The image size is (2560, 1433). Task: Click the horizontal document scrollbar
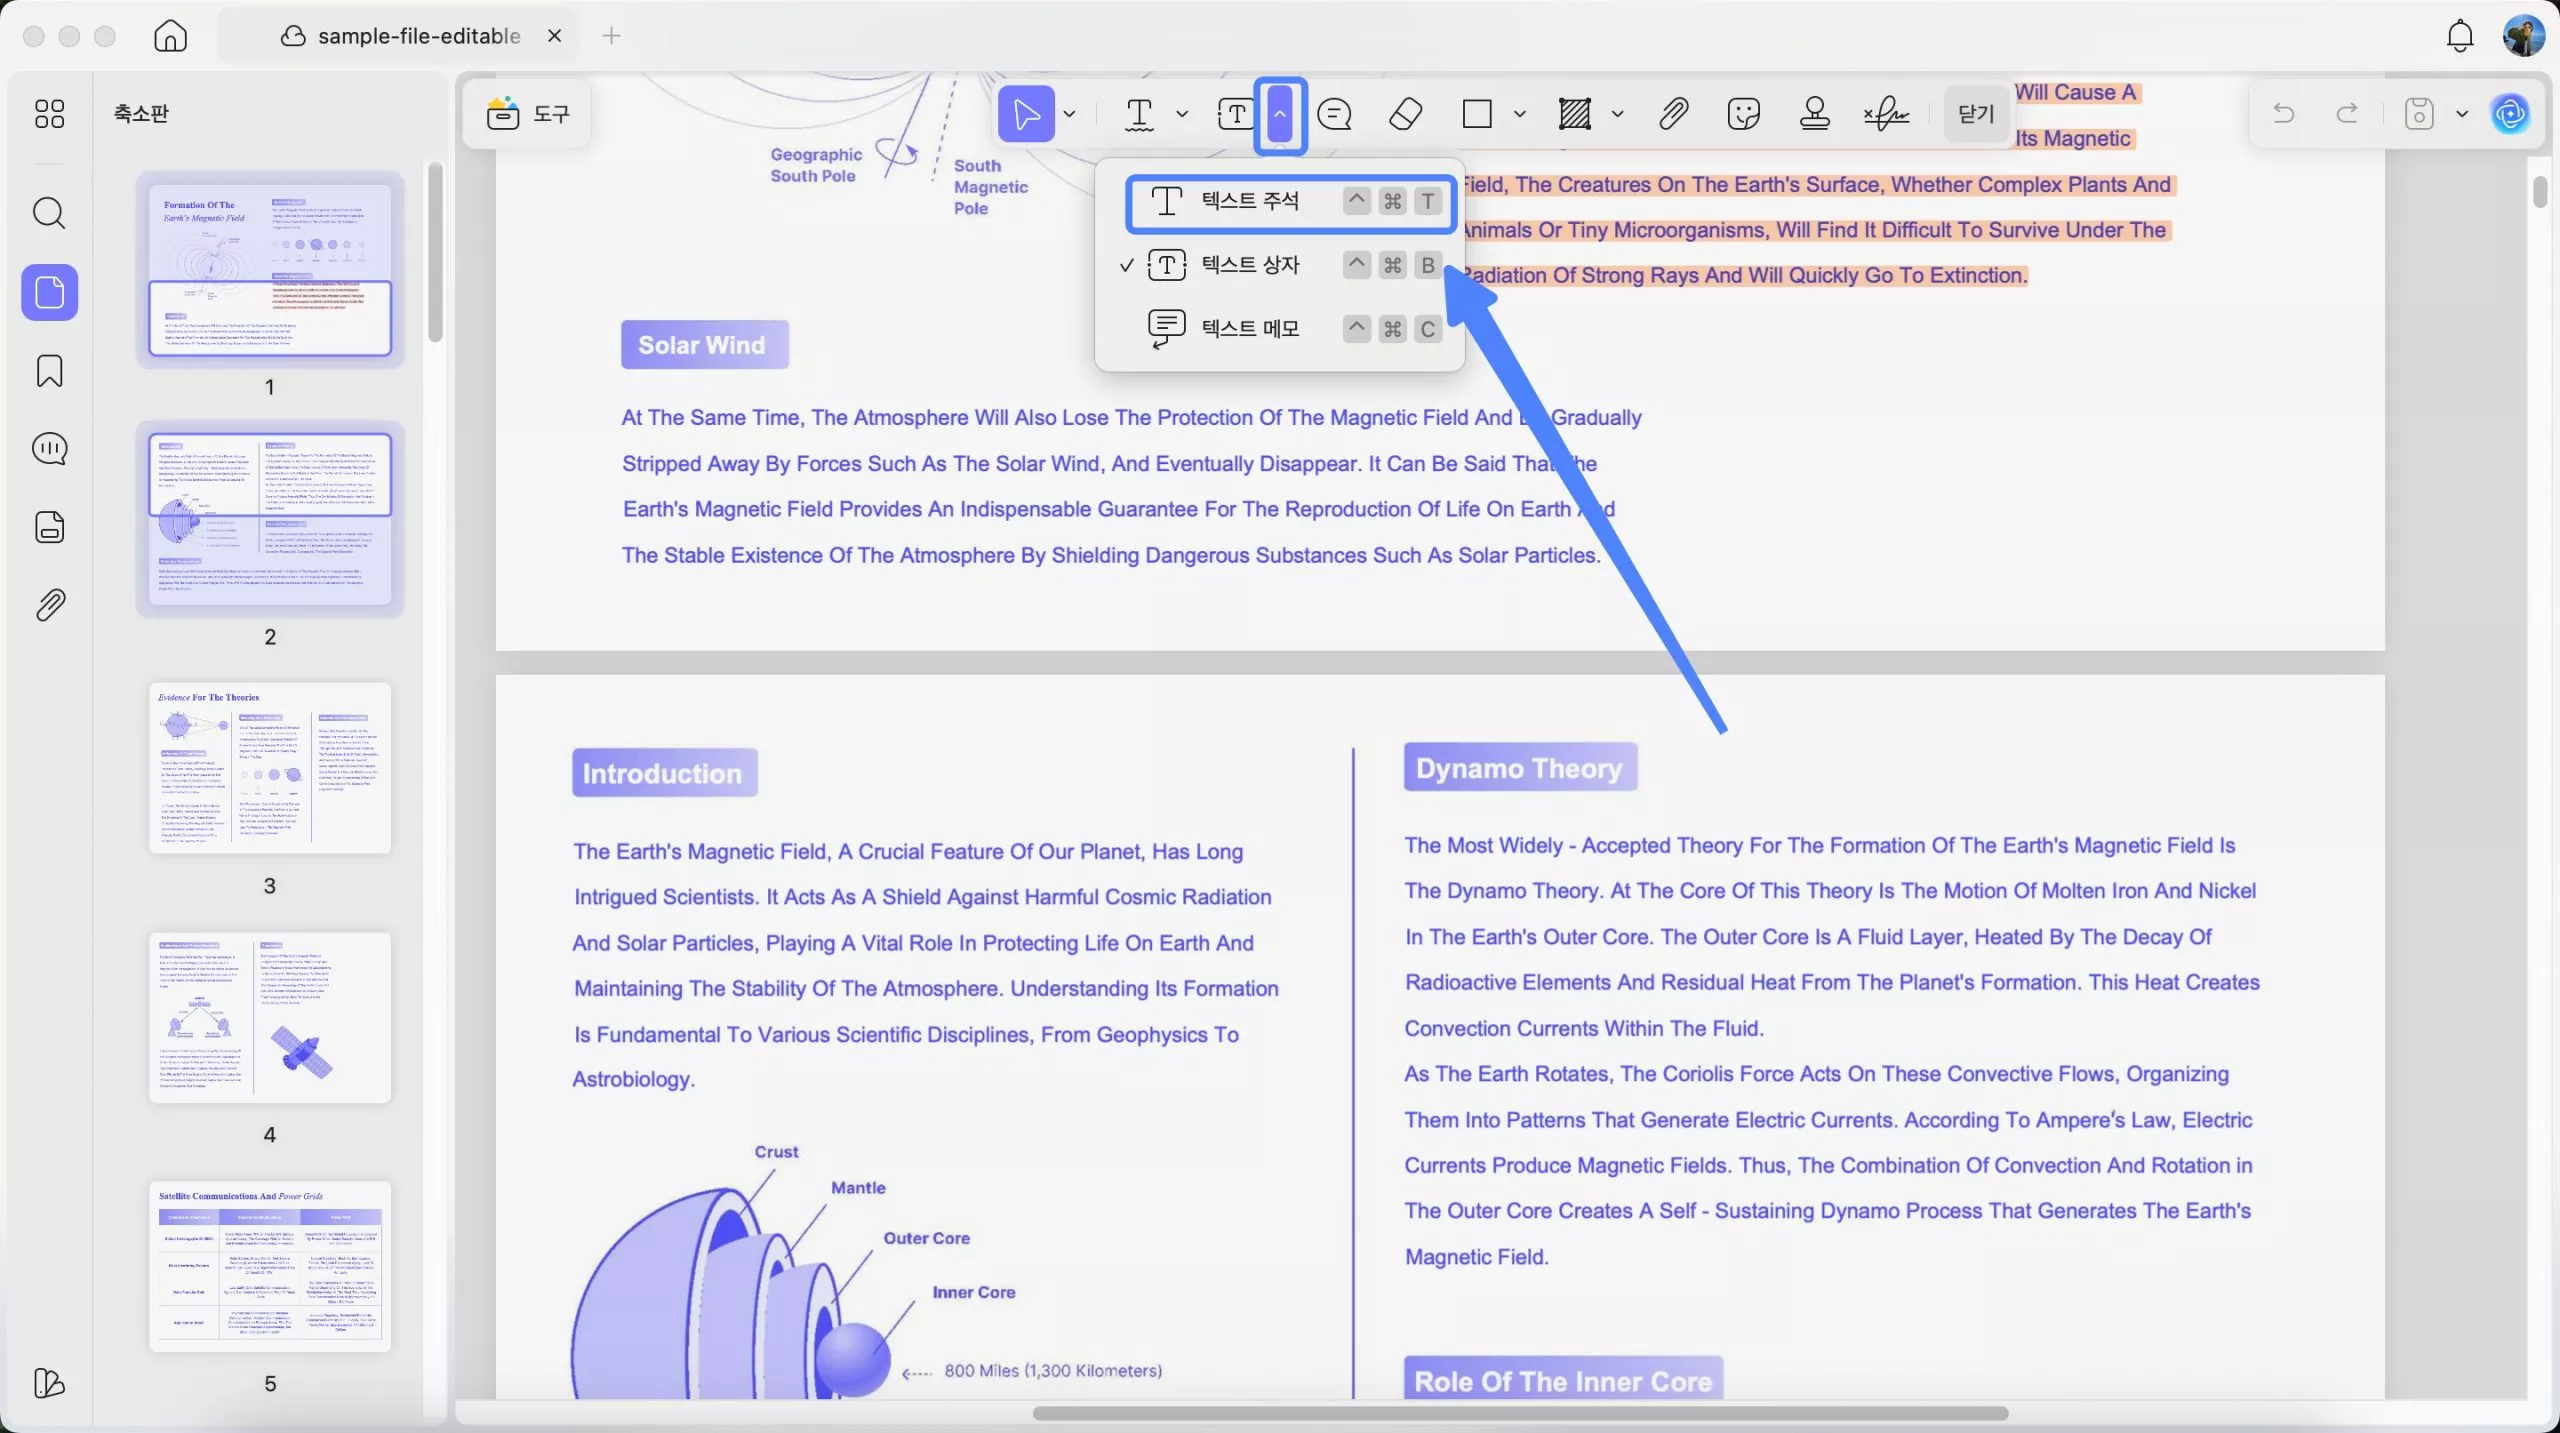(1520, 1413)
